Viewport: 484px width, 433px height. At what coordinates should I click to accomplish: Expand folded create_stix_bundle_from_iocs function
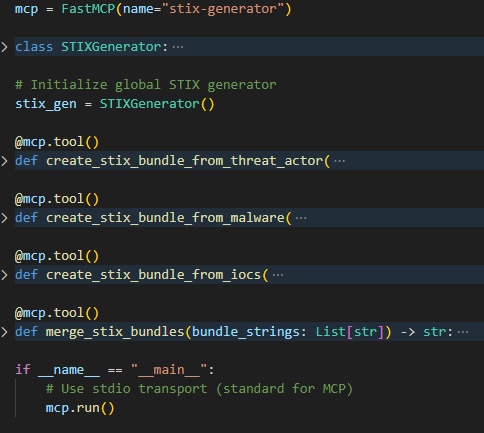[4, 275]
